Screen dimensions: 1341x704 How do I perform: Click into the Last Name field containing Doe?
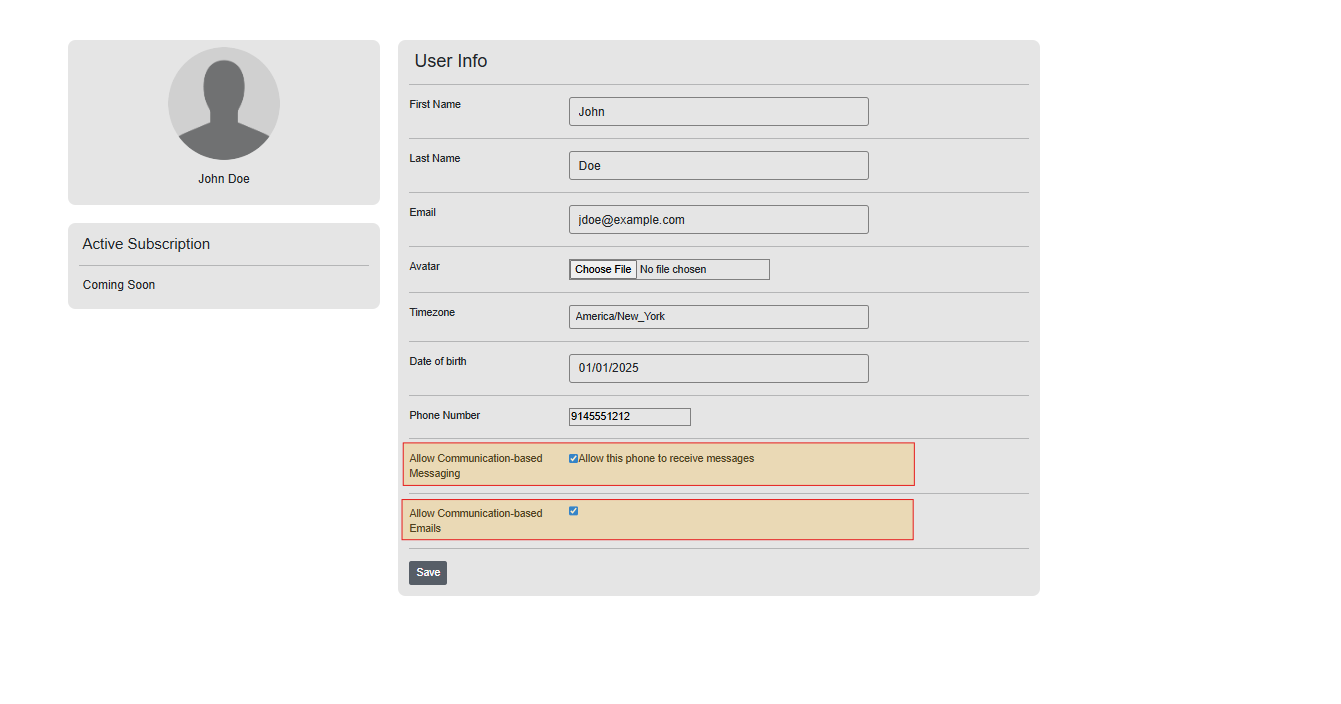coord(718,166)
